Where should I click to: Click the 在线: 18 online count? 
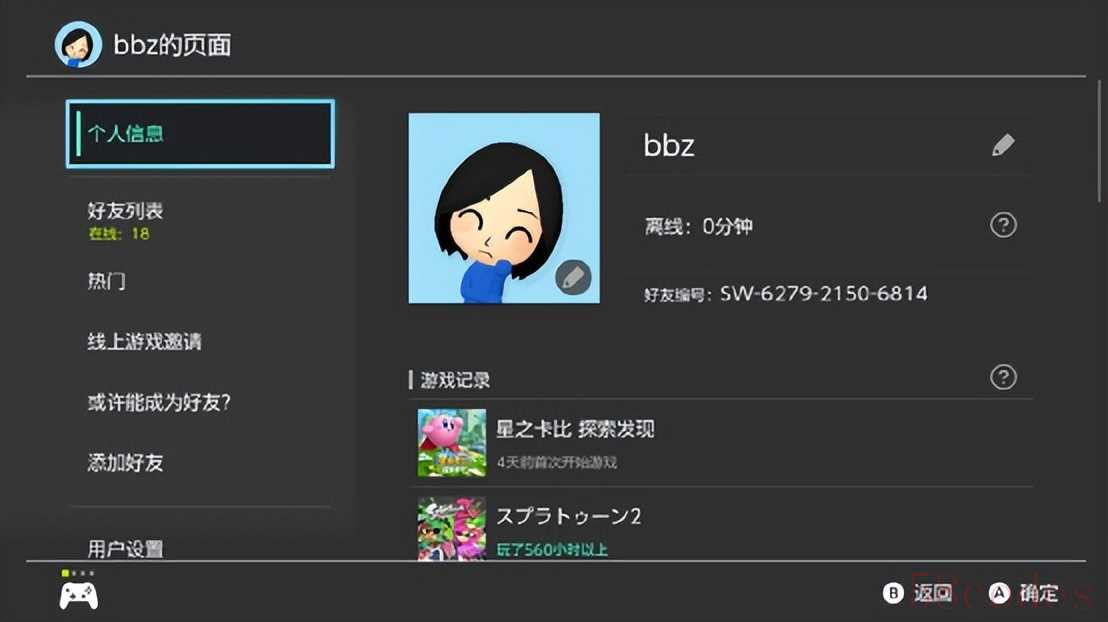[x=119, y=234]
